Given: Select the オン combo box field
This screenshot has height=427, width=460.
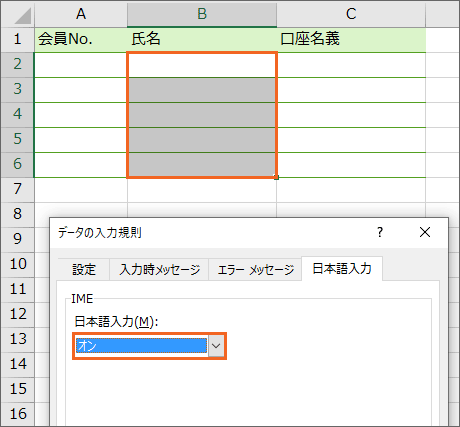Looking at the screenshot, I should coord(149,346).
